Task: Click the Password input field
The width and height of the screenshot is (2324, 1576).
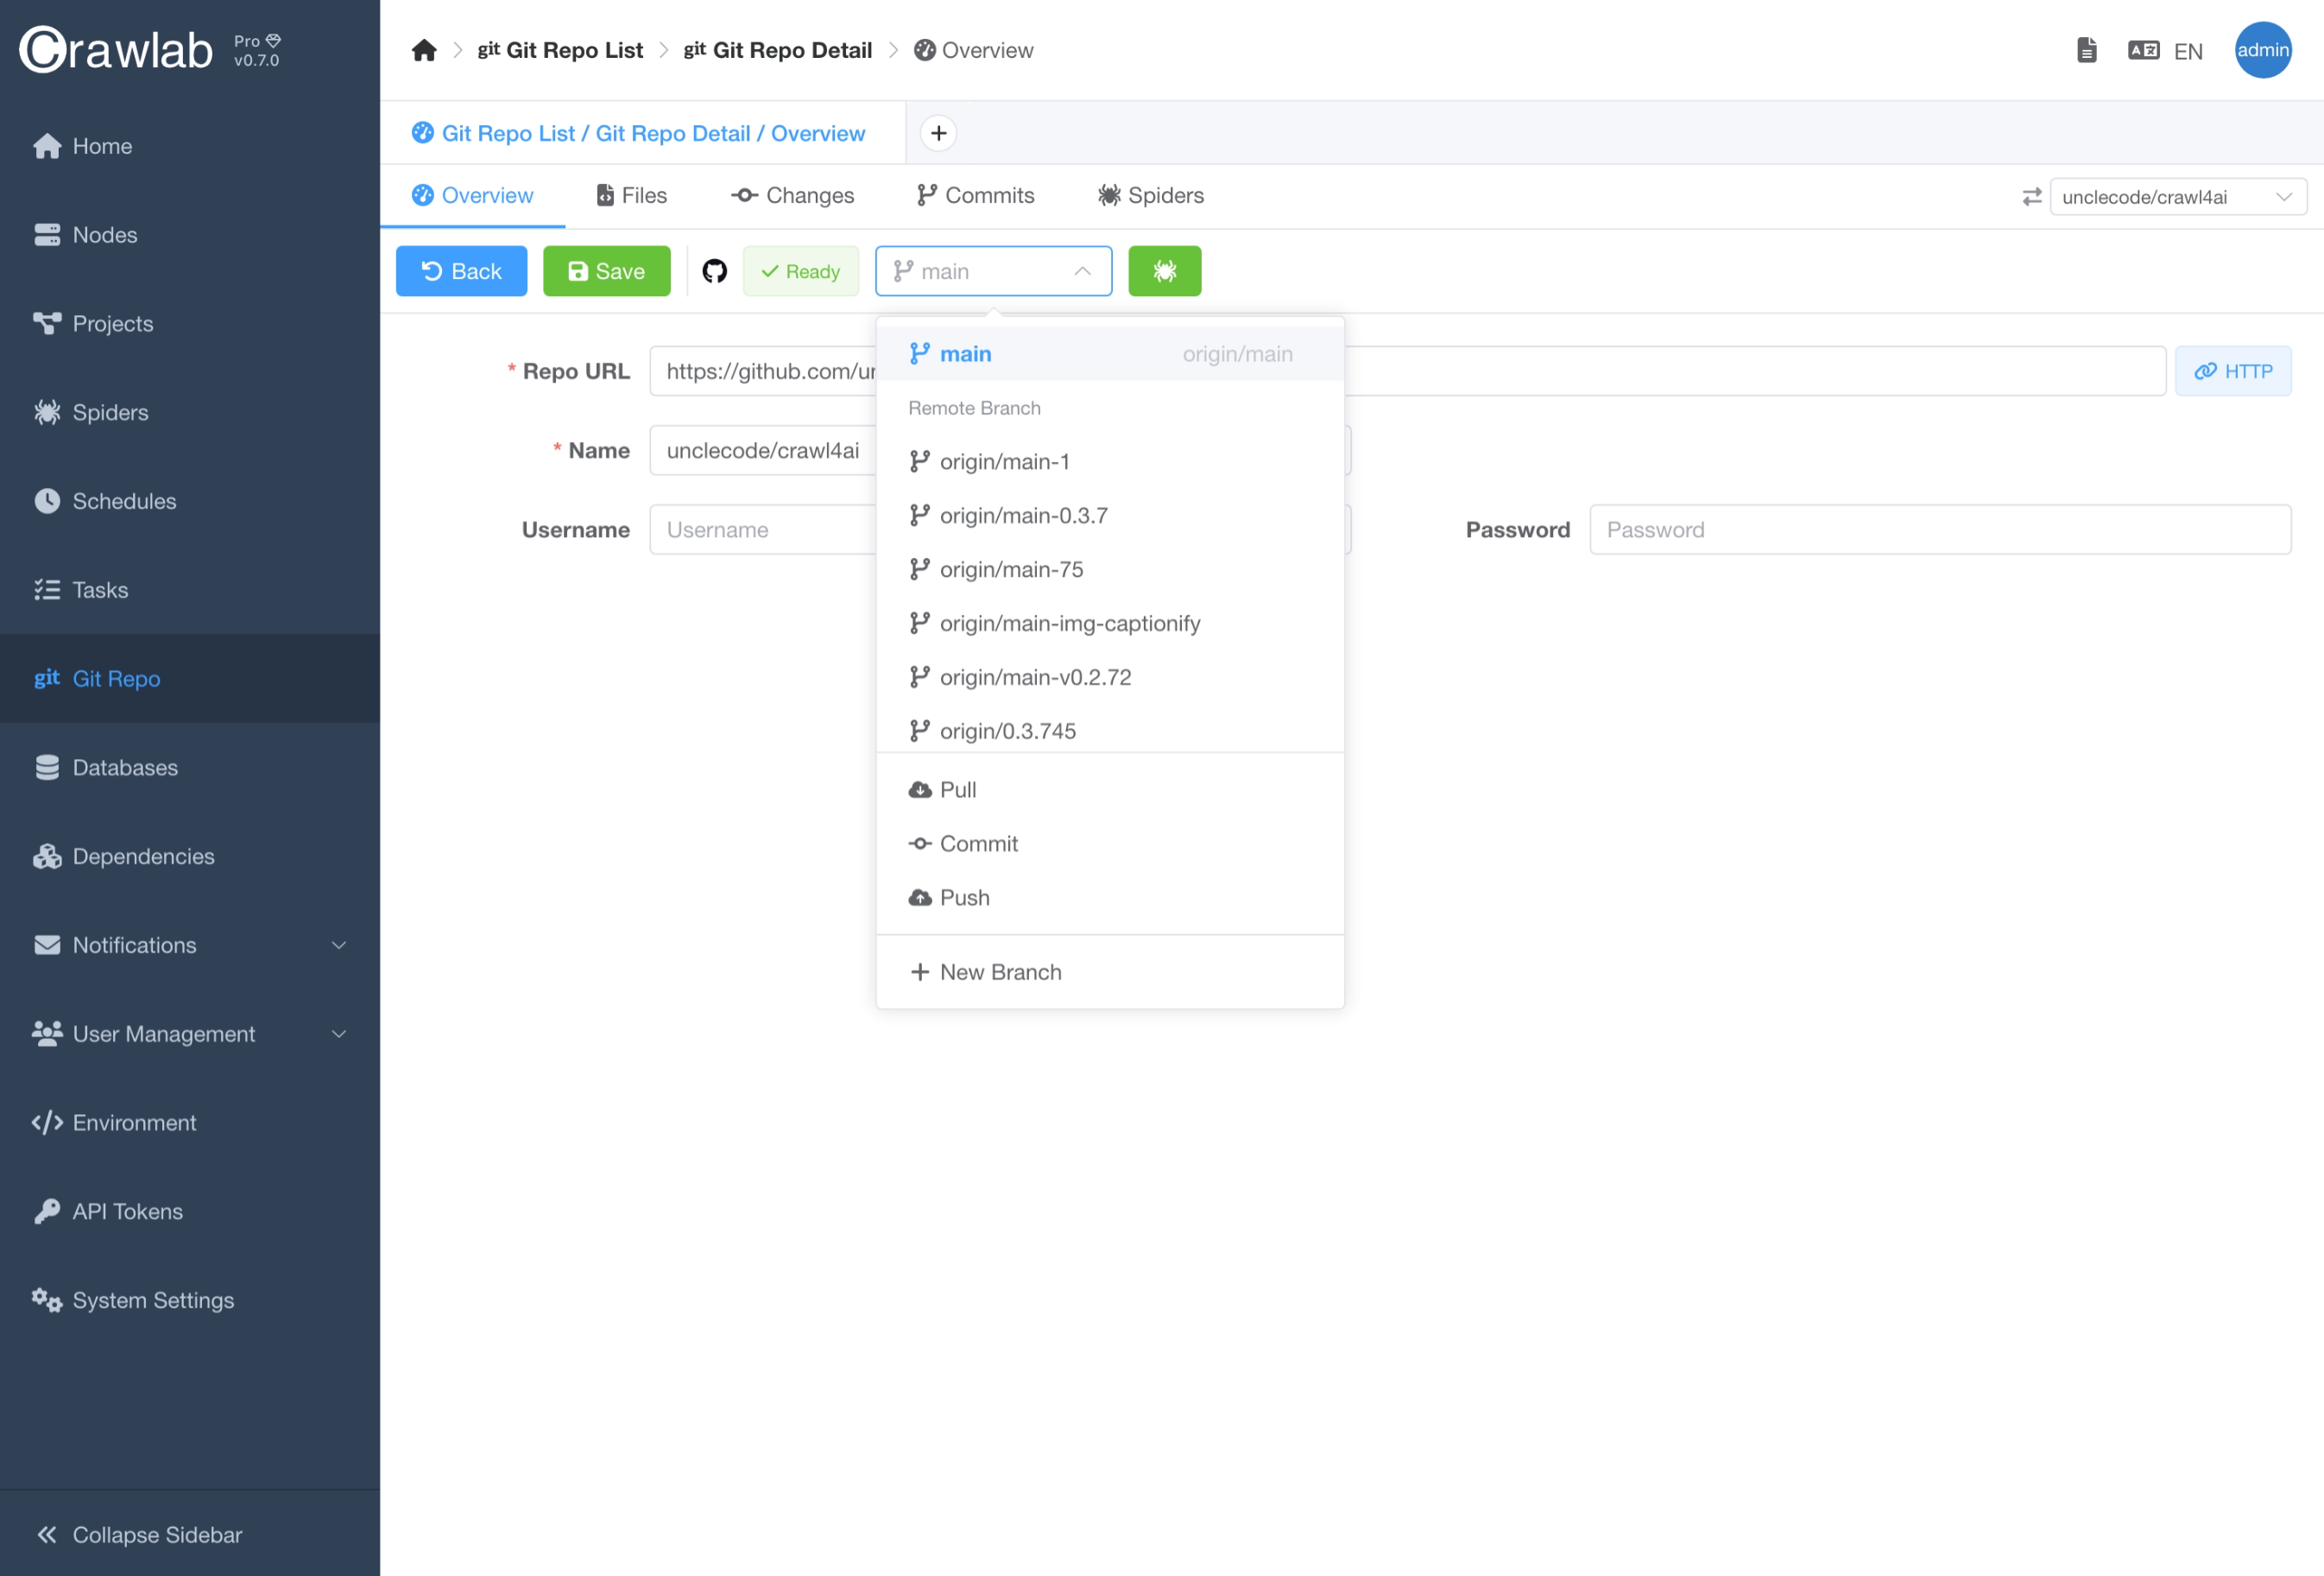Action: coord(1939,530)
